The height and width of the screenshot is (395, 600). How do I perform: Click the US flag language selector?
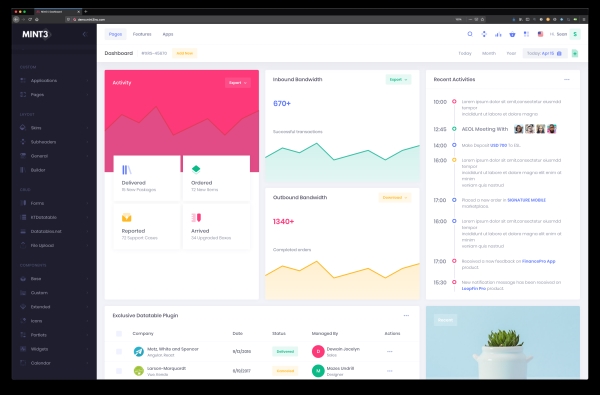tap(540, 34)
